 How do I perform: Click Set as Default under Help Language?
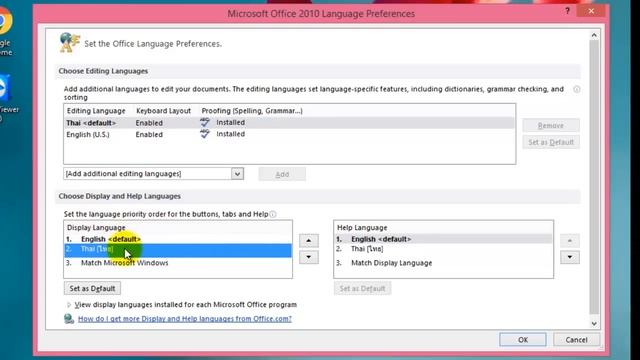[x=362, y=288]
